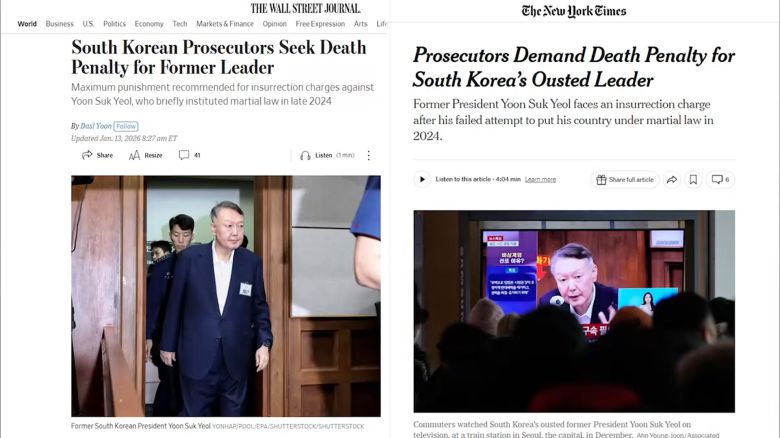Select the Opinion nav item
780x438 pixels.
275,24
